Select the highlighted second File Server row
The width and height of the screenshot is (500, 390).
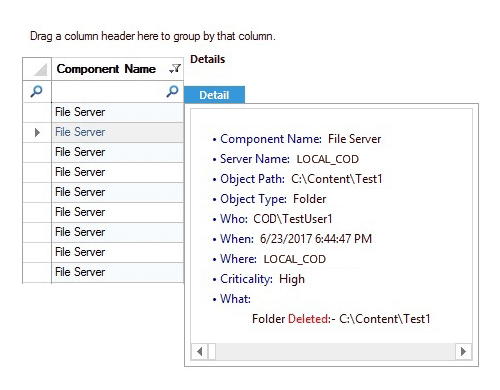click(117, 132)
